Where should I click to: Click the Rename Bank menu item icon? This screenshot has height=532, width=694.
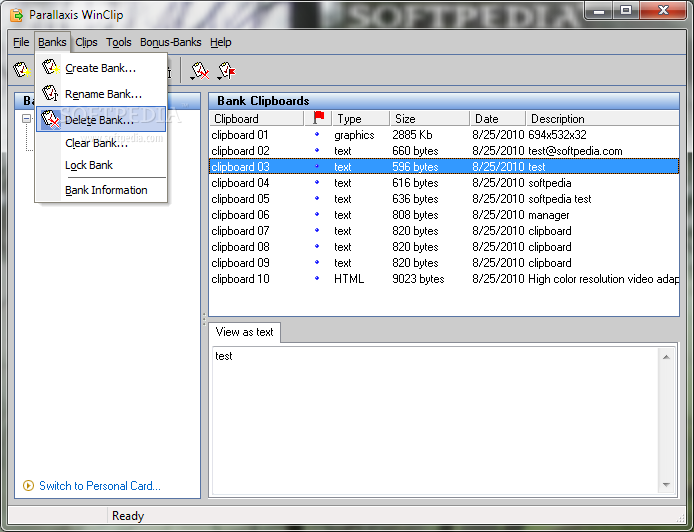[50, 93]
